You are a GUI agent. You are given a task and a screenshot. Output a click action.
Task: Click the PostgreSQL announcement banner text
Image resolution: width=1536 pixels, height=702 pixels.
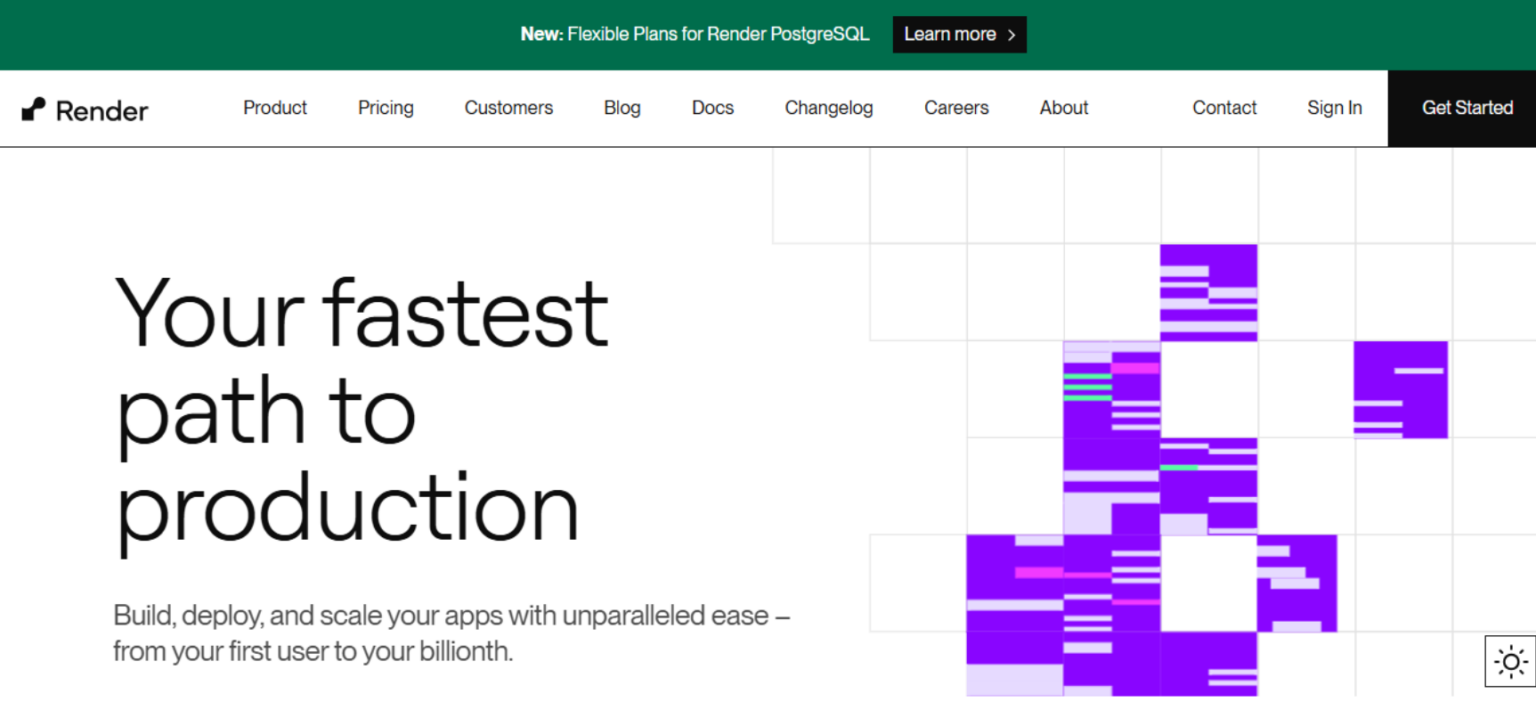coord(695,34)
